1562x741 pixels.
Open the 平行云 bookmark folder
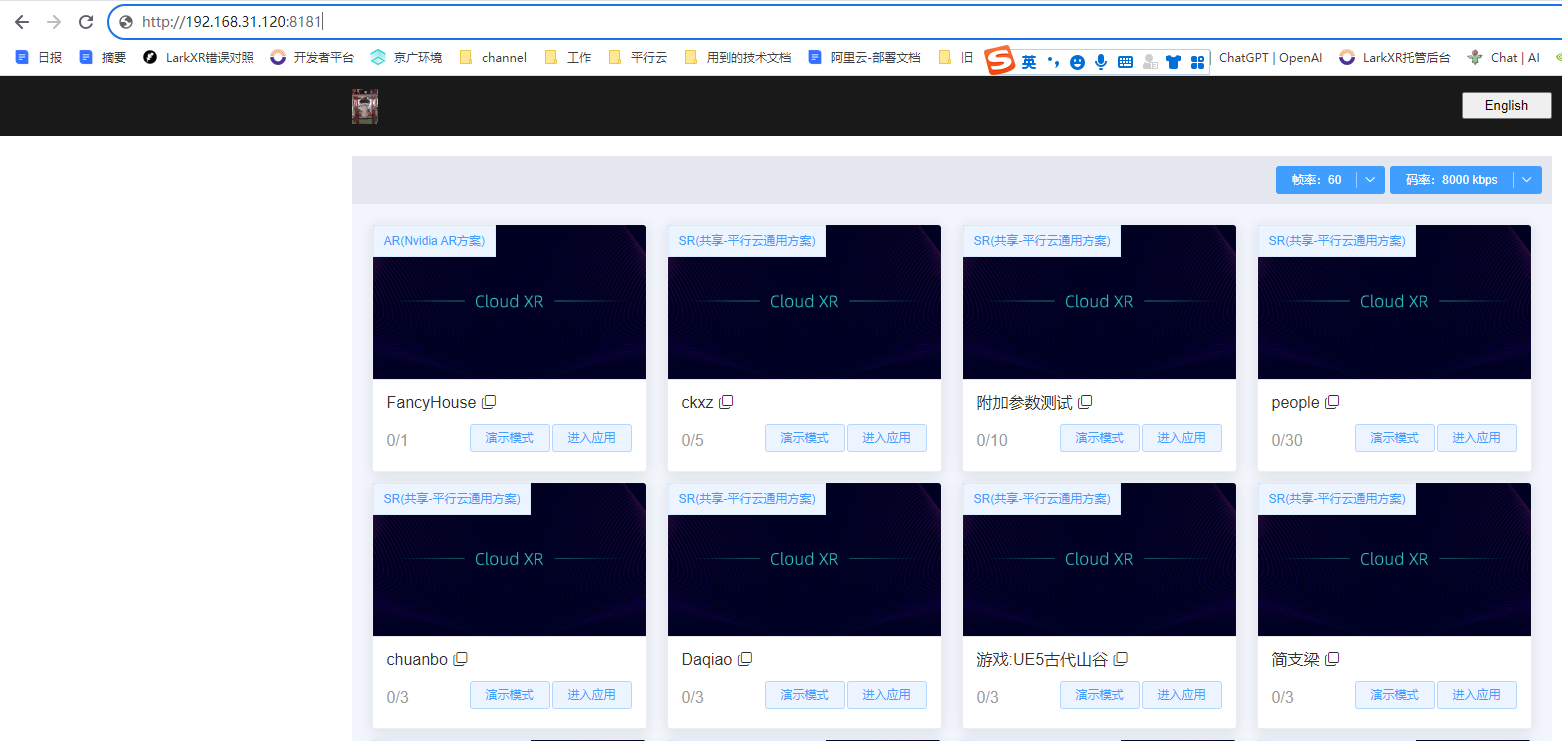pos(637,58)
